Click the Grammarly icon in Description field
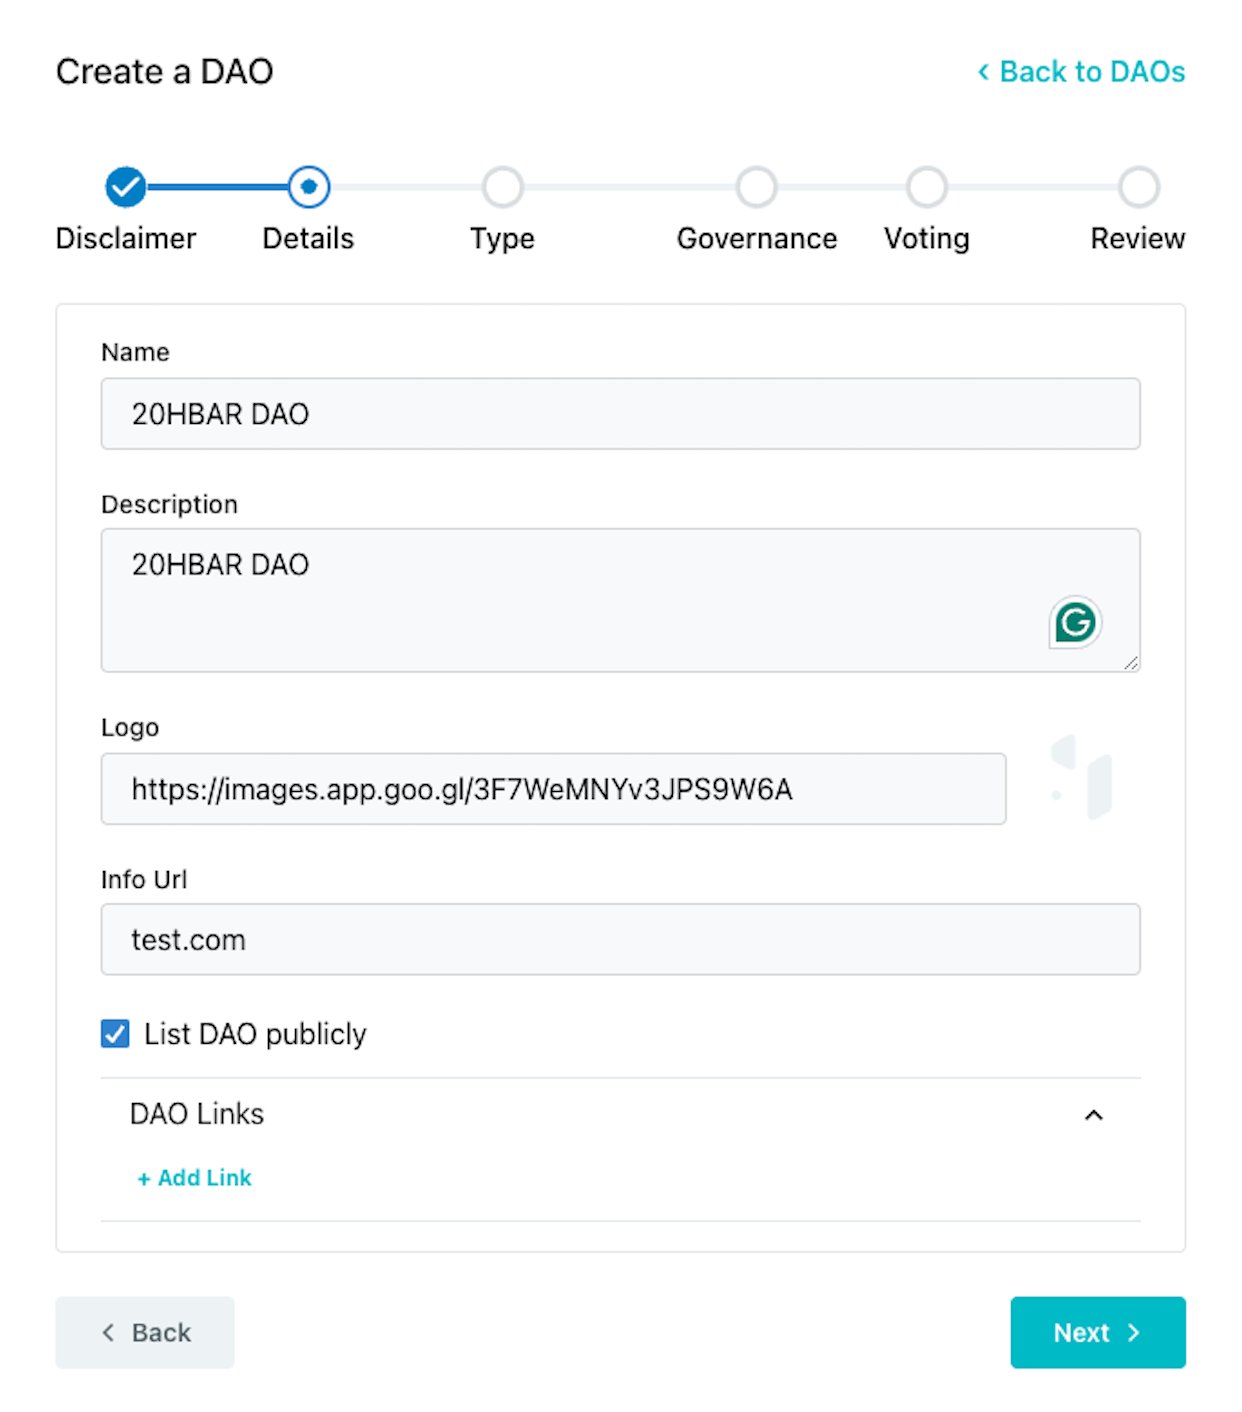 pos(1075,622)
